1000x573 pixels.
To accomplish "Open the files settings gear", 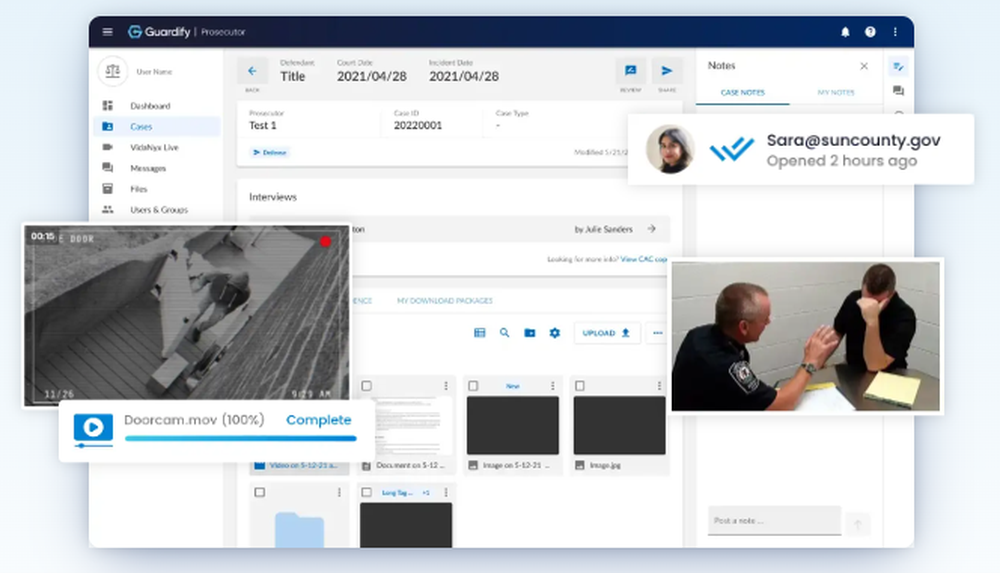I will (555, 332).
